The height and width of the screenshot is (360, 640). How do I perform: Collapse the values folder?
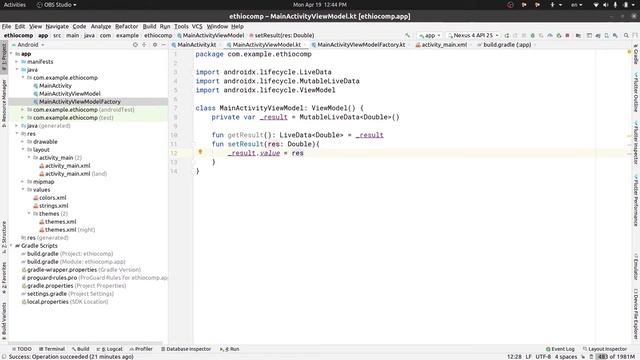pyautogui.click(x=23, y=189)
